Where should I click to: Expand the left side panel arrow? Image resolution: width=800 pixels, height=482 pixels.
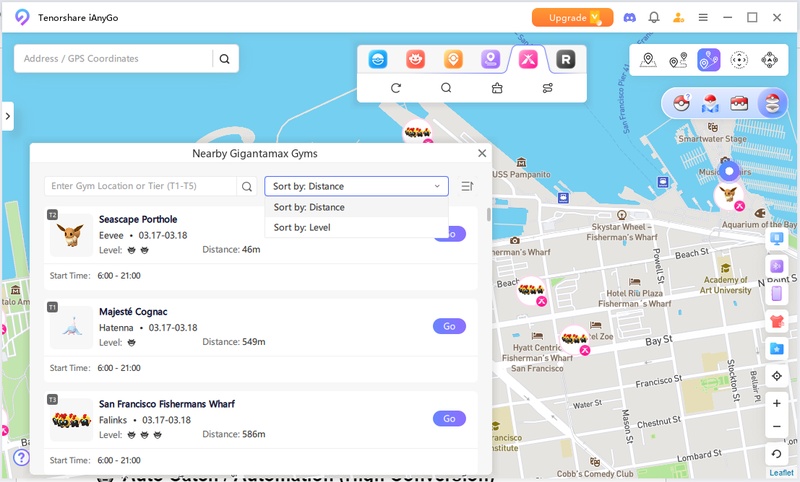tap(8, 116)
